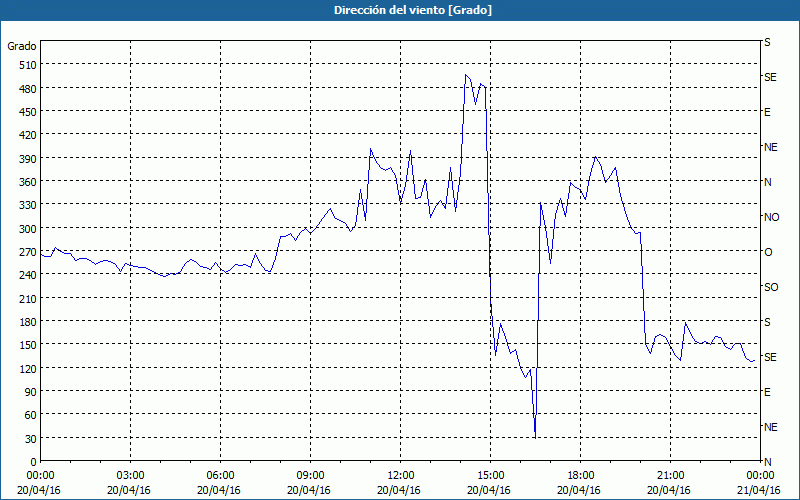The image size is (800, 500).
Task: Click the '360' degree axis label
Action: point(28,182)
